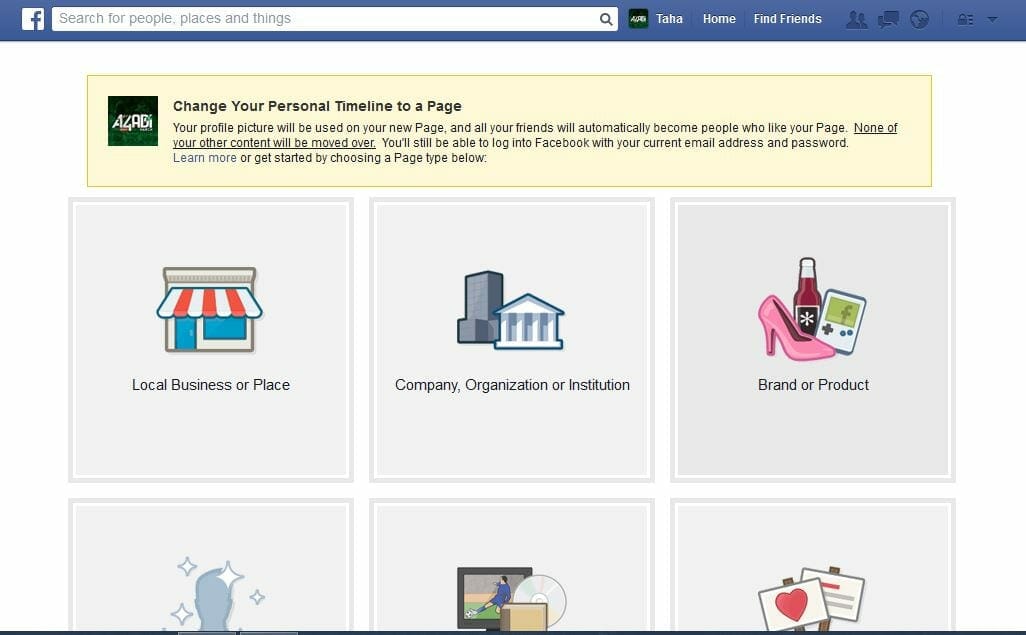This screenshot has width=1026, height=635.
Task: Select the Company, Organization or Institution tile
Action: [511, 340]
